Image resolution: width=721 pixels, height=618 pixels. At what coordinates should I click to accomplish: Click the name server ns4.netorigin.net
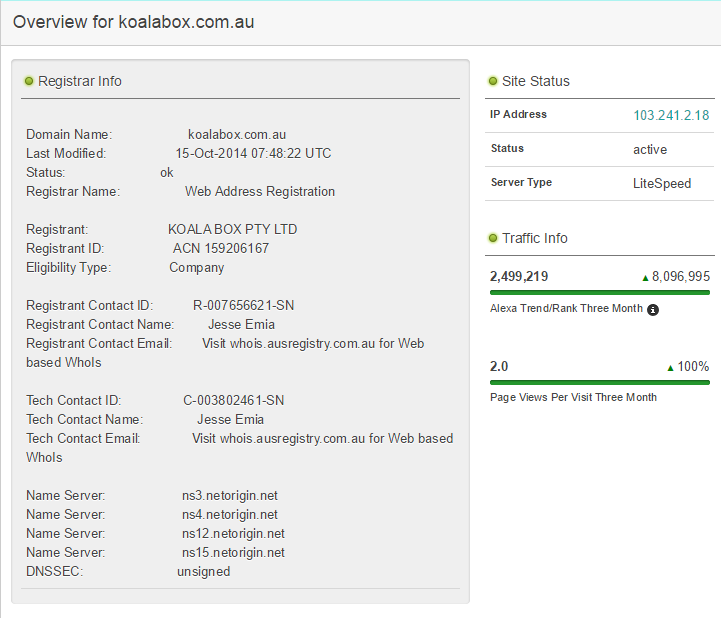point(229,515)
